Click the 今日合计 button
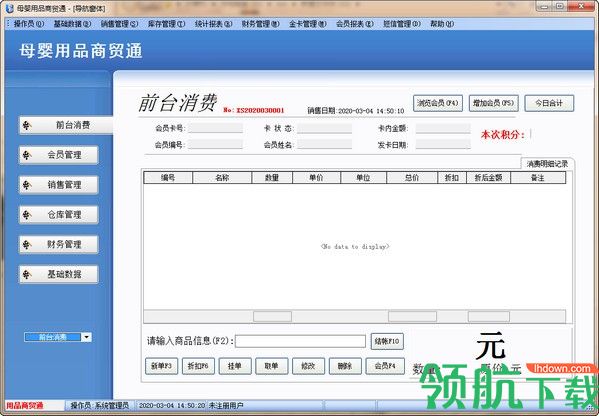599x416 pixels. (549, 103)
